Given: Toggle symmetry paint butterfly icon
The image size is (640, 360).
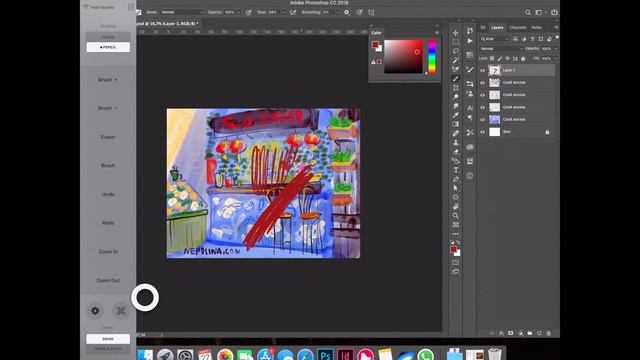Looking at the screenshot, I should point(371,12).
